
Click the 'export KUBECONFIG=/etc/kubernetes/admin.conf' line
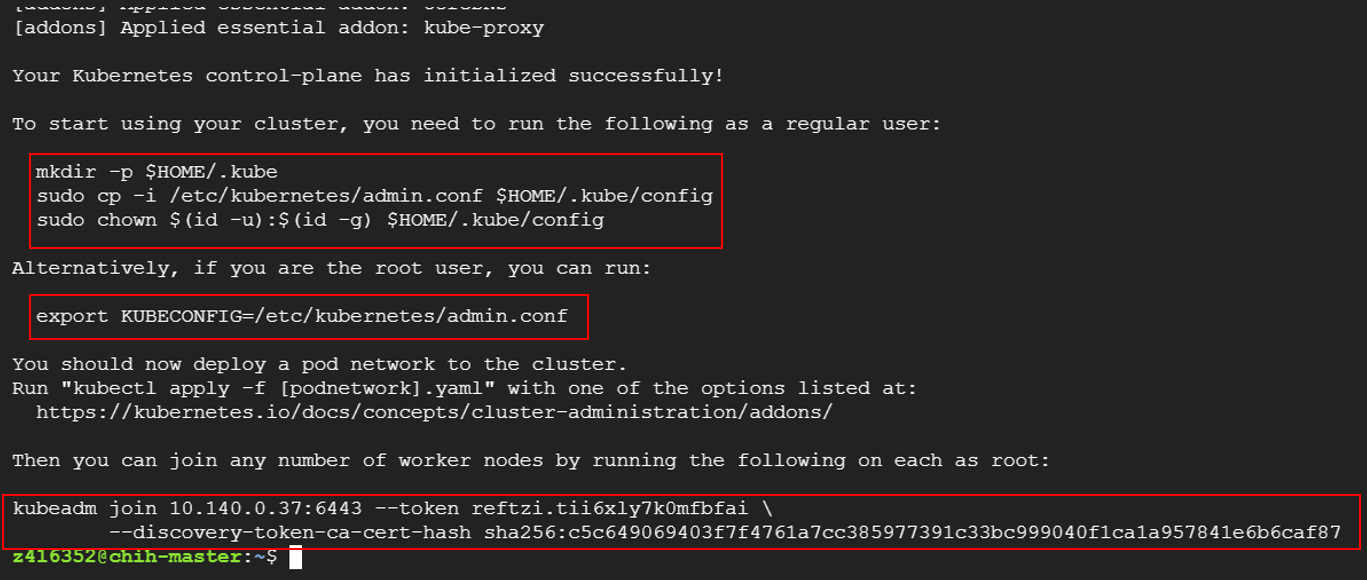[302, 316]
